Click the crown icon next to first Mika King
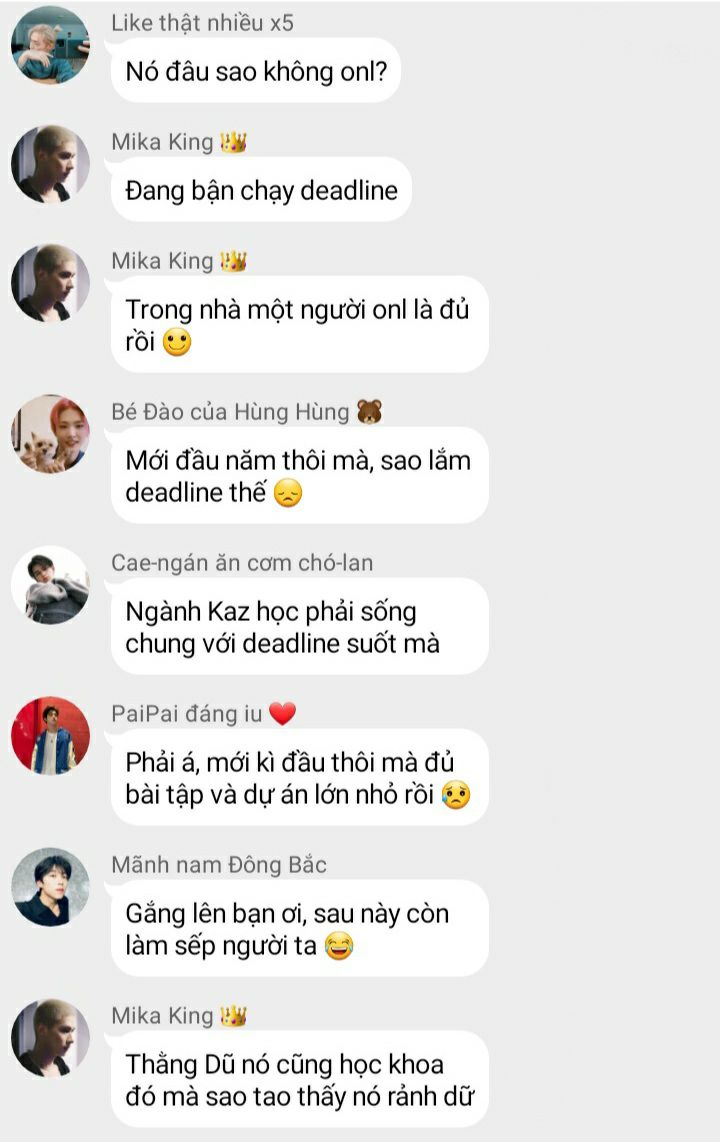Viewport: 720px width, 1142px height. point(234,141)
